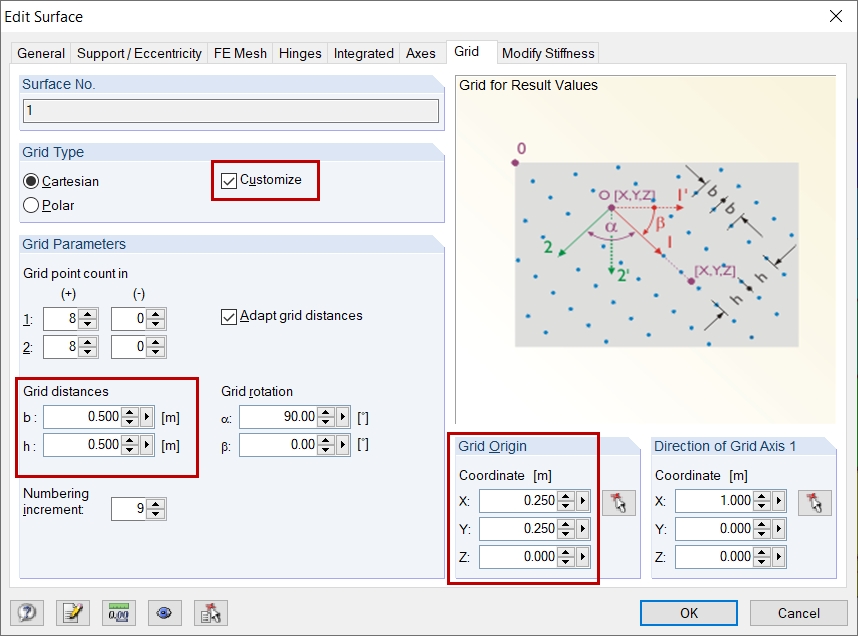
Task: Expand Grid Origin Y options arrow
Action: coord(583,529)
